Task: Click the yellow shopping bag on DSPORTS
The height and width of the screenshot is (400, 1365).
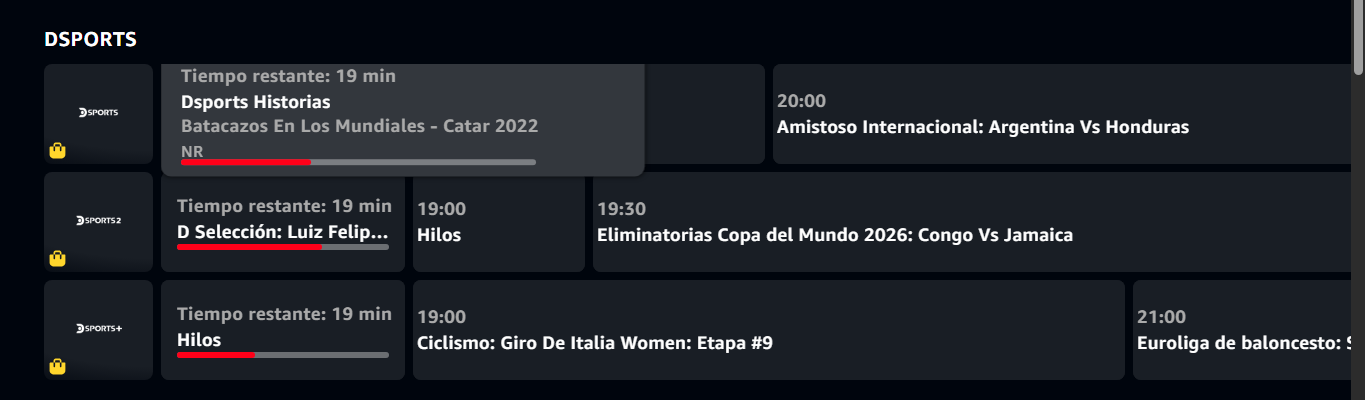Action: click(58, 151)
